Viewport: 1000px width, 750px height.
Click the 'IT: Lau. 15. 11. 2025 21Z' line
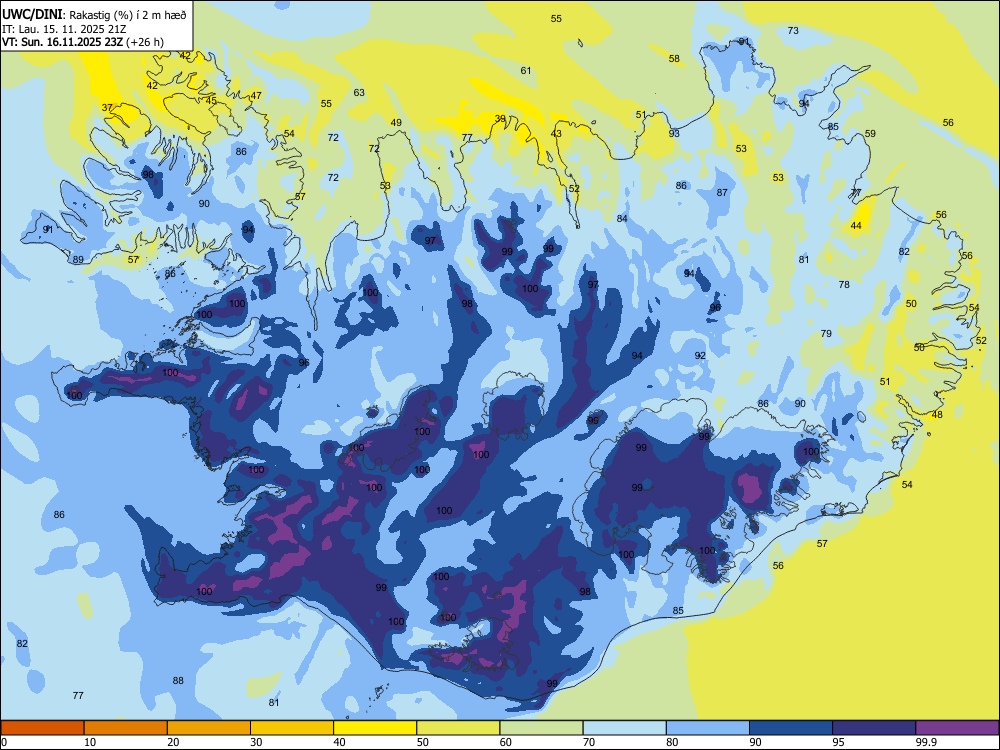(62, 29)
